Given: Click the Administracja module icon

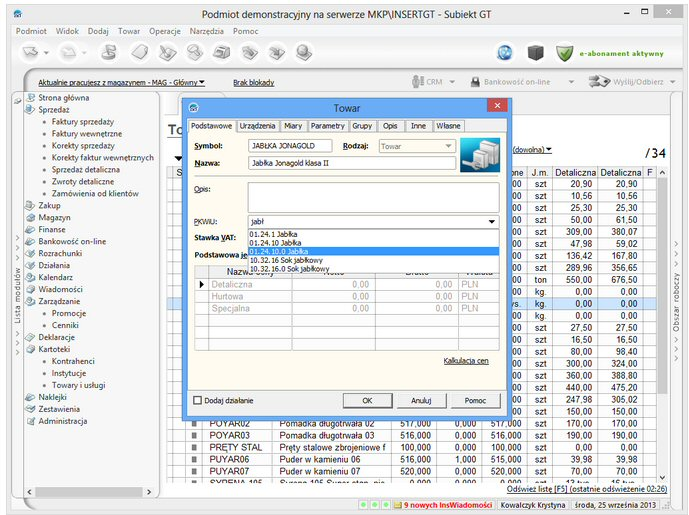Looking at the screenshot, I should (x=30, y=421).
